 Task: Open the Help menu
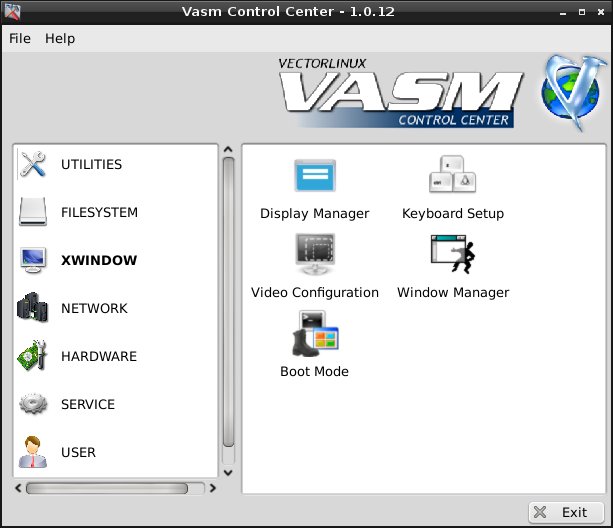tap(60, 39)
